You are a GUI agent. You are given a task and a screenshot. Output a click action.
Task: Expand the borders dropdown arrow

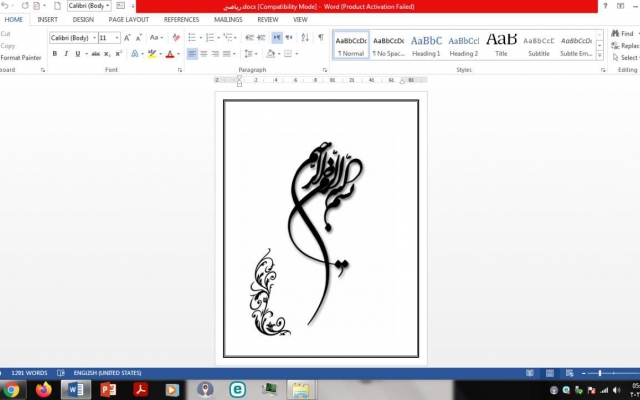coord(297,54)
